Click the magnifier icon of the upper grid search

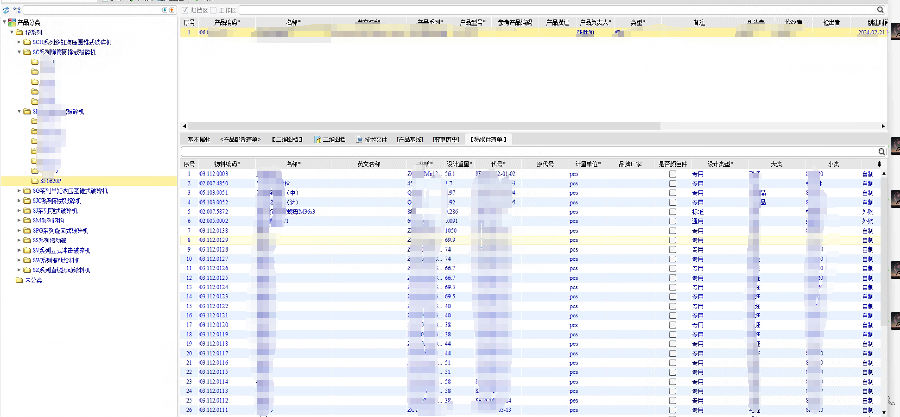click(x=879, y=10)
